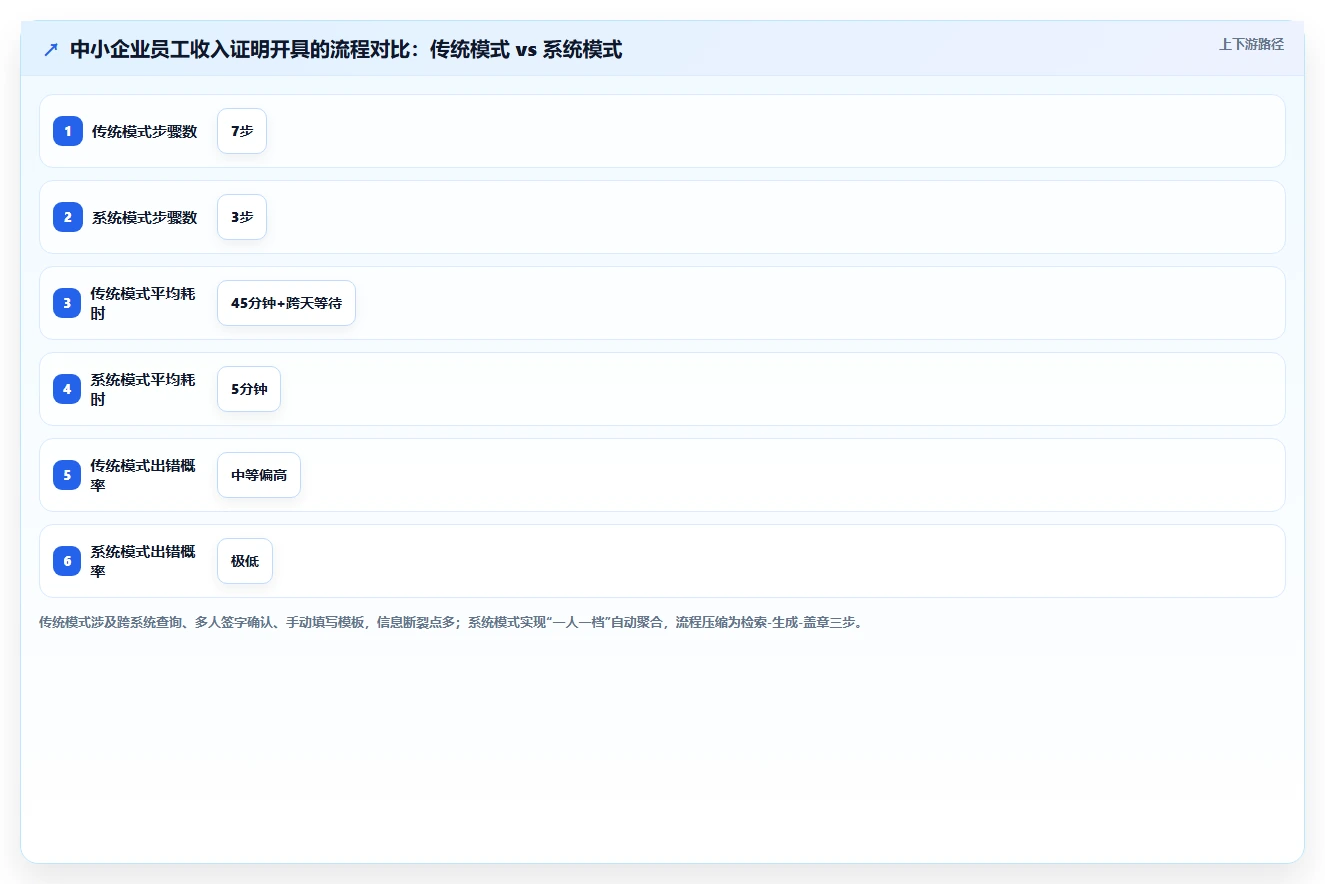Click the 系统模式步骤数 label
The height and width of the screenshot is (884, 1325).
(145, 217)
